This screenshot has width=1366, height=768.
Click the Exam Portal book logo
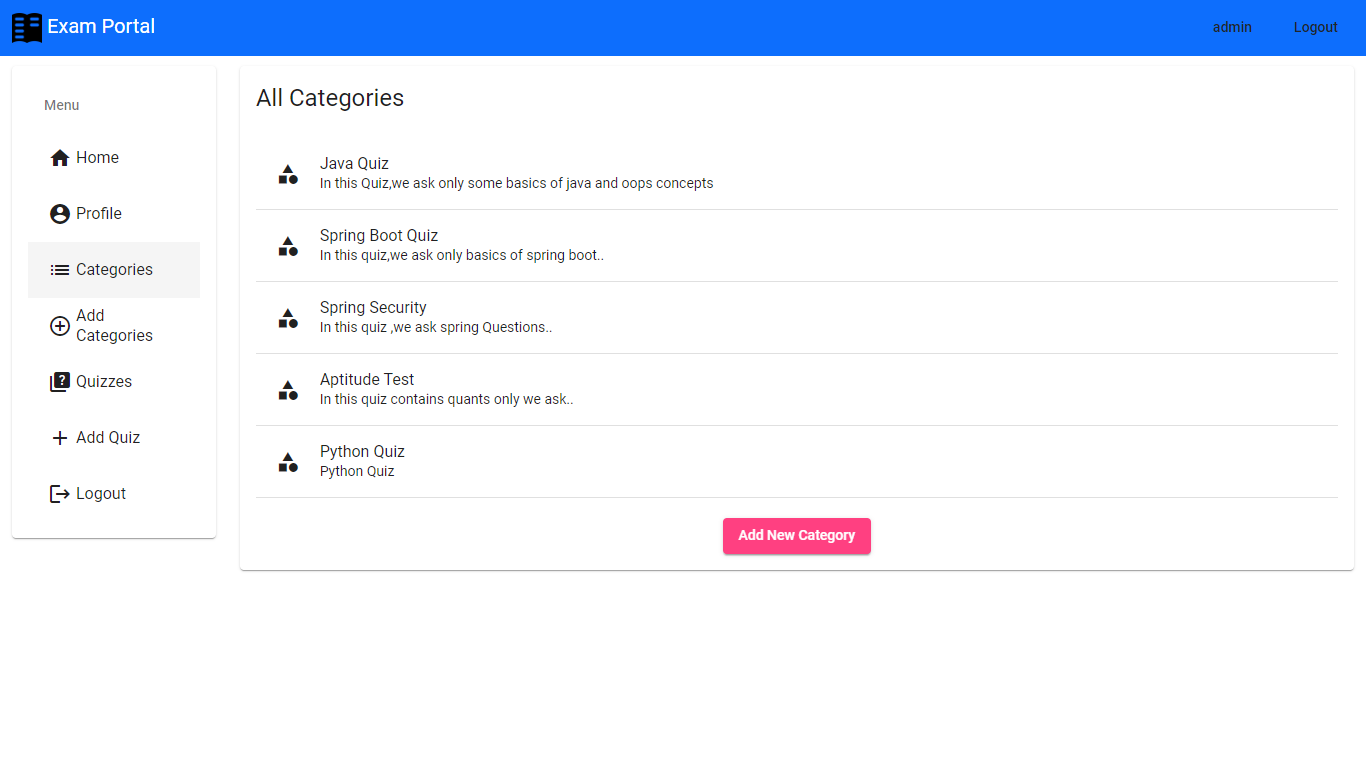pyautogui.click(x=27, y=27)
